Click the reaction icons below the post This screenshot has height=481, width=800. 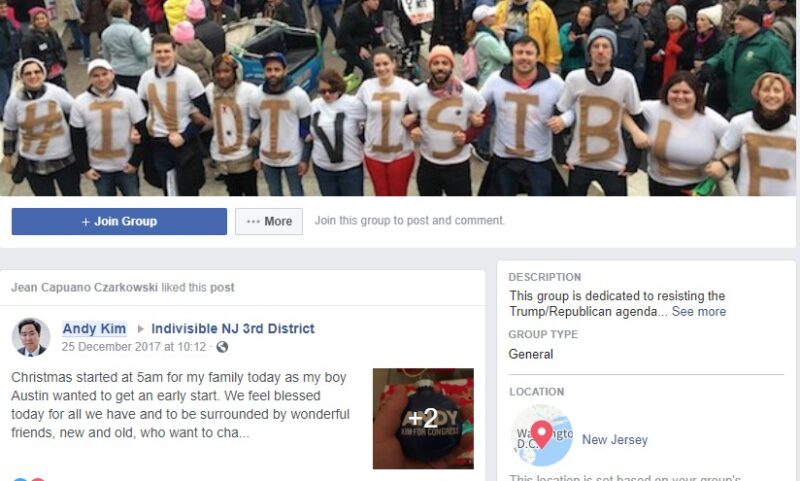point(28,479)
